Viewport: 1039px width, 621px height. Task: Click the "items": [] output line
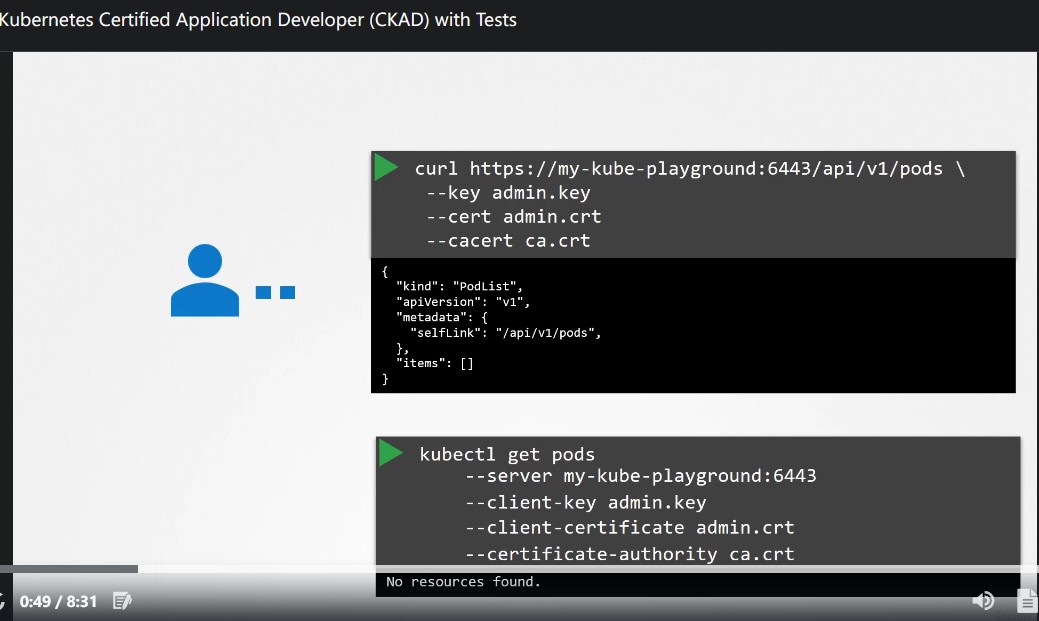[435, 363]
